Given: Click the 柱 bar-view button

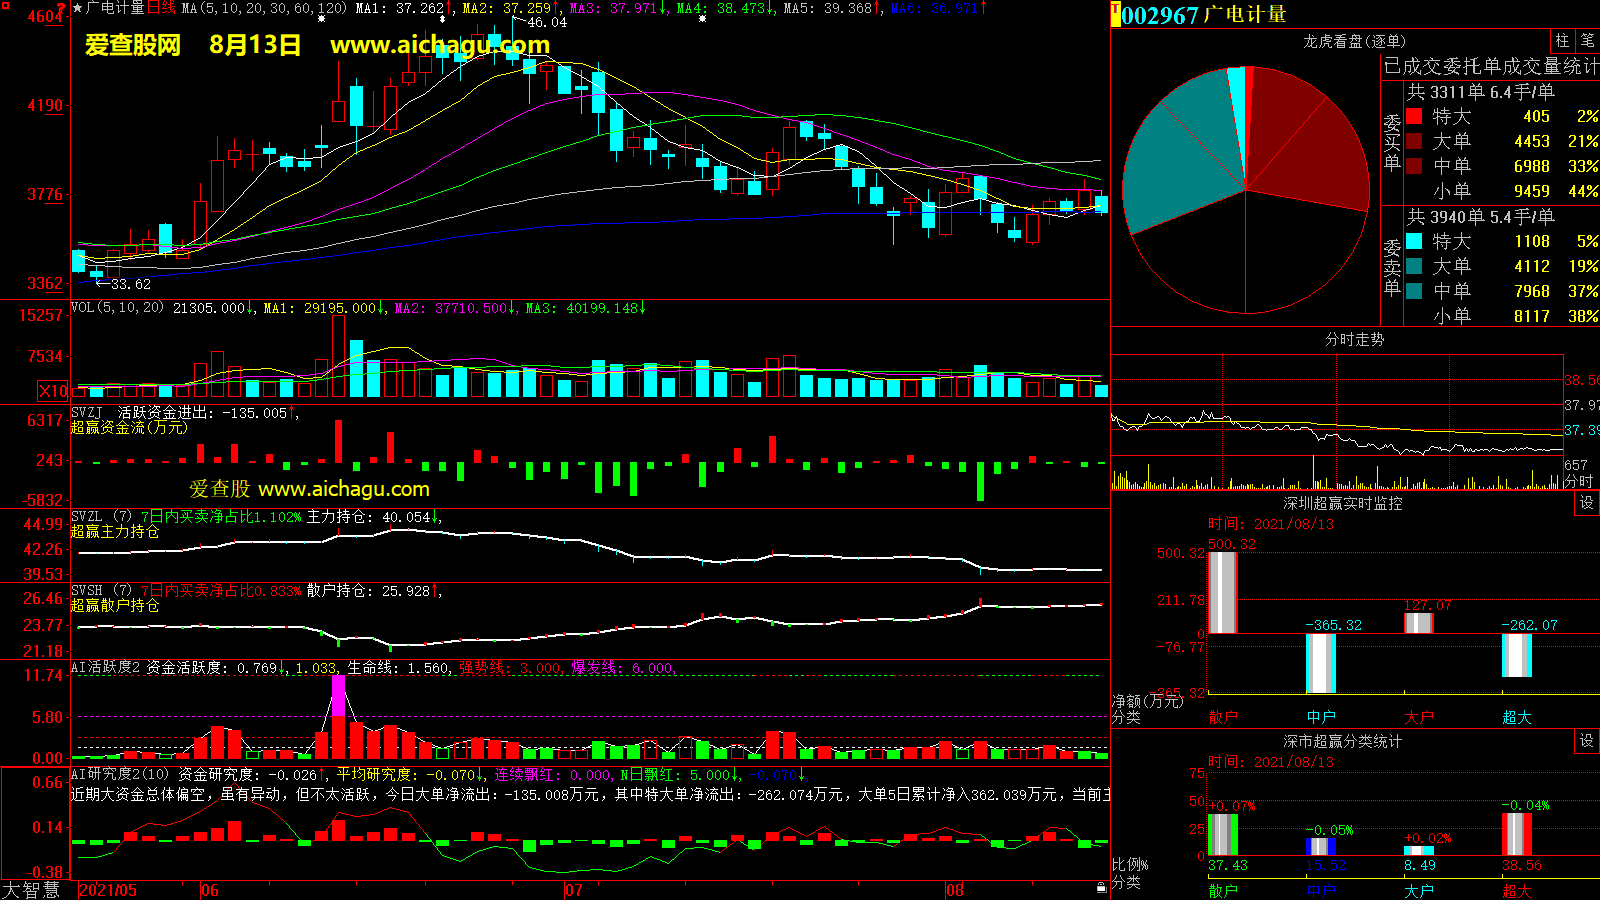Looking at the screenshot, I should pos(1562,41).
